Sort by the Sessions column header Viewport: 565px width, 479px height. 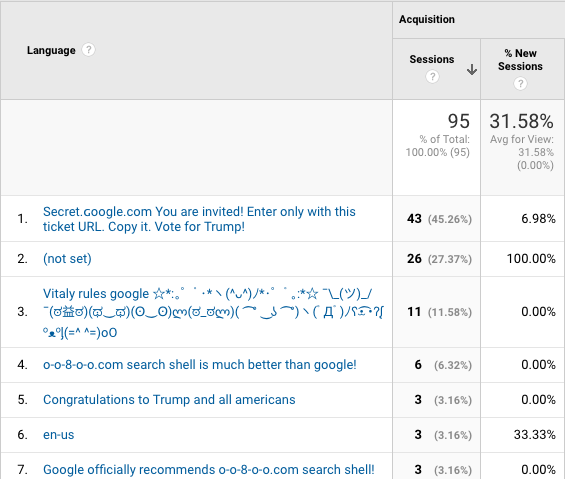point(432,59)
